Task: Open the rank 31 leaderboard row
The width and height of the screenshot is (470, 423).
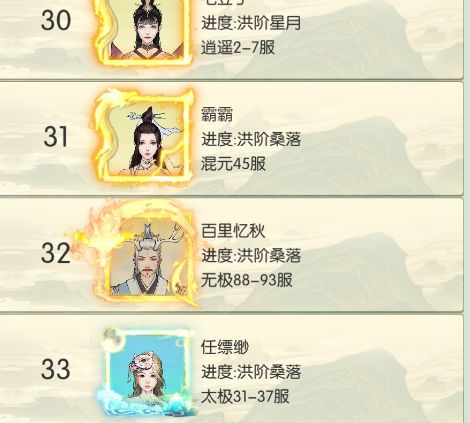Action: (231, 138)
